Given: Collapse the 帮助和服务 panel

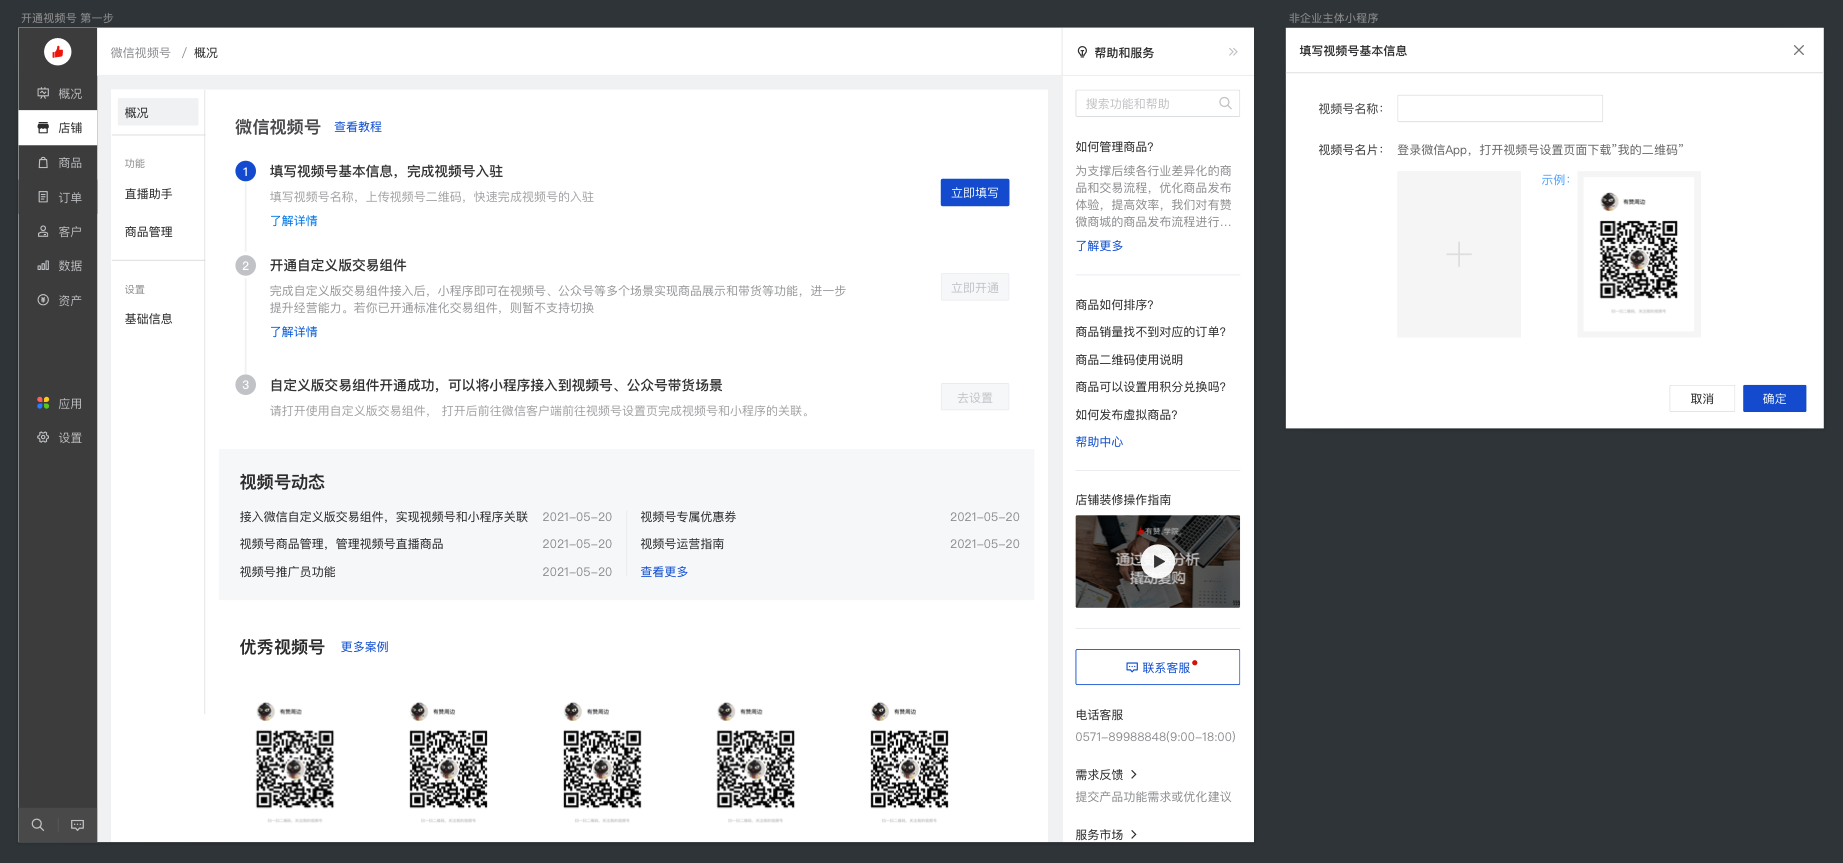Looking at the screenshot, I should (1233, 52).
